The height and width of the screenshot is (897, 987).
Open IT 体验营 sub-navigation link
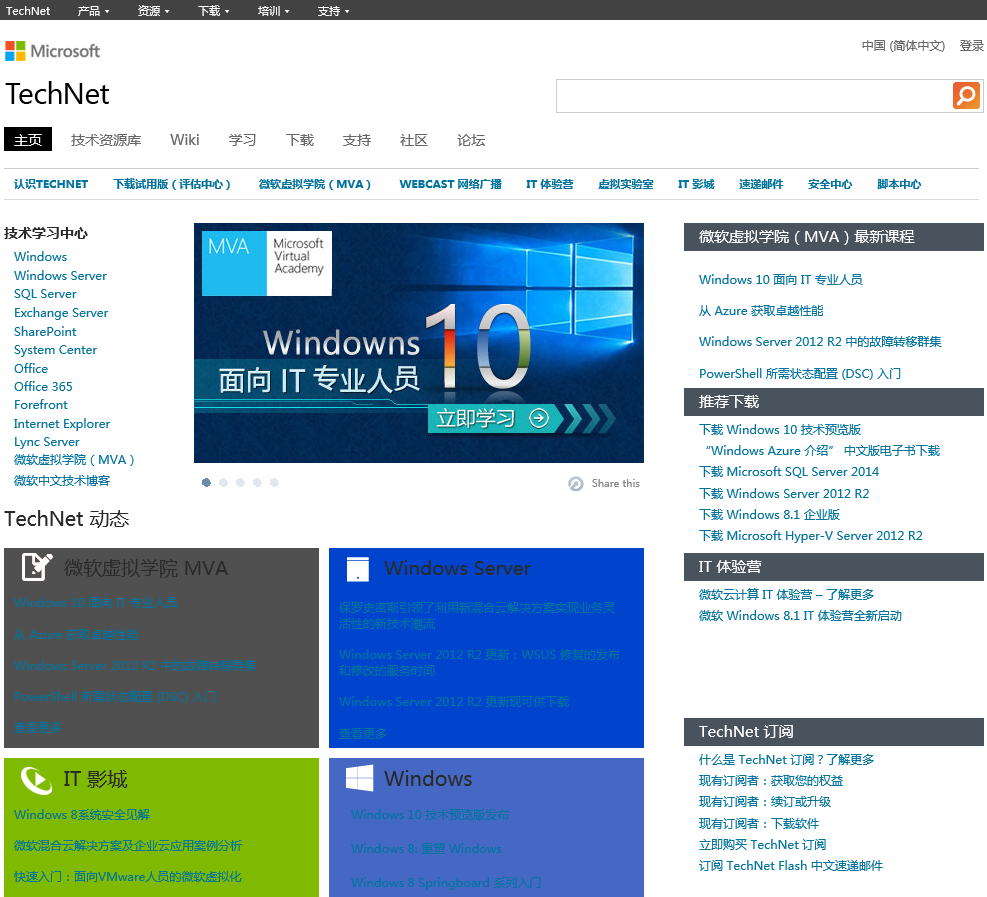pyautogui.click(x=550, y=184)
